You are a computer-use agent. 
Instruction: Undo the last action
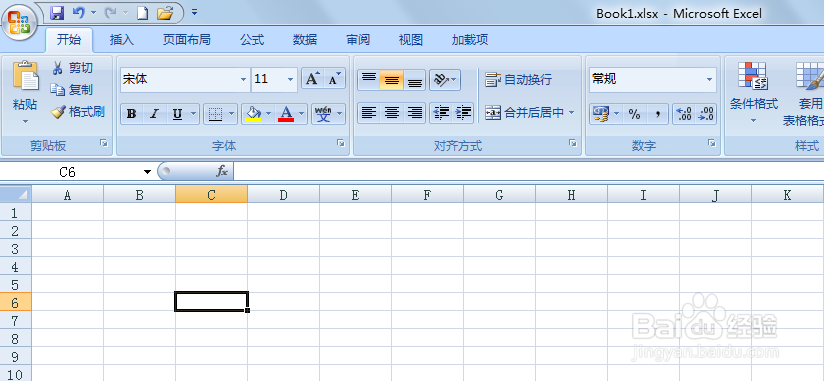point(79,13)
